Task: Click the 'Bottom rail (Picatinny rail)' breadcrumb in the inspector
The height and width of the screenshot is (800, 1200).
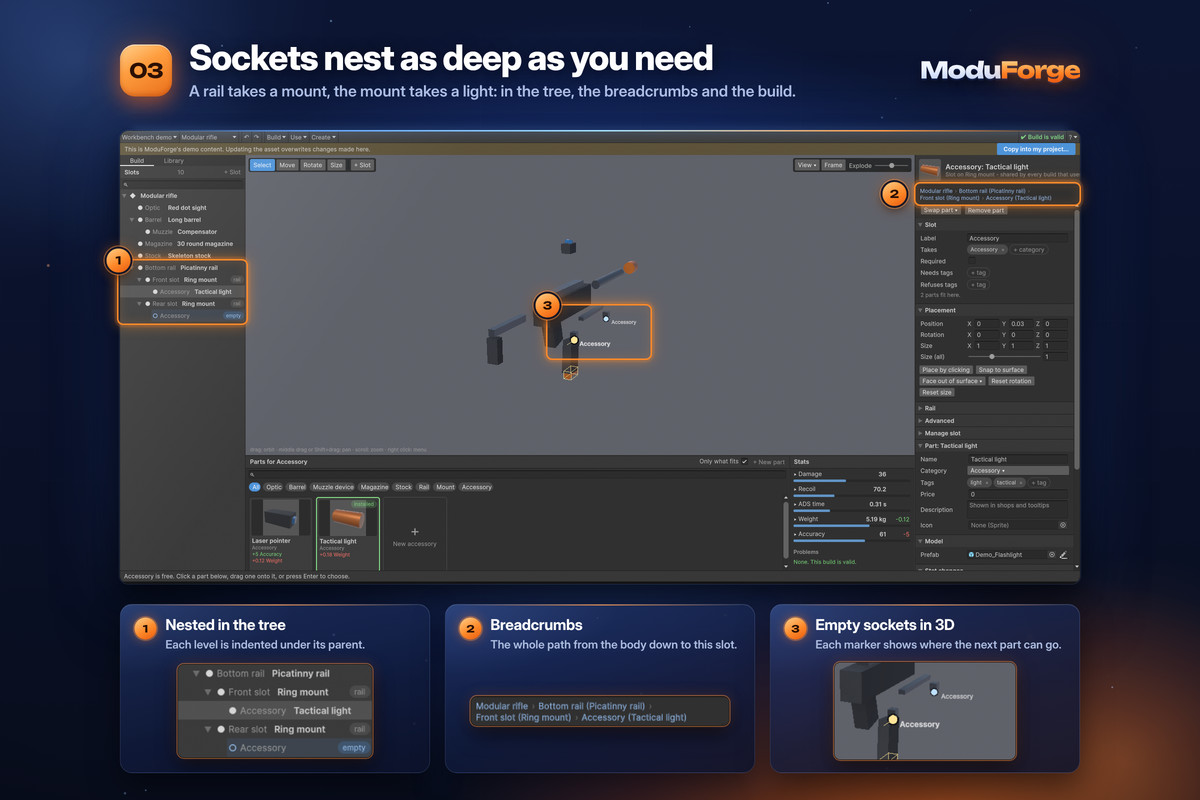Action: pos(992,191)
